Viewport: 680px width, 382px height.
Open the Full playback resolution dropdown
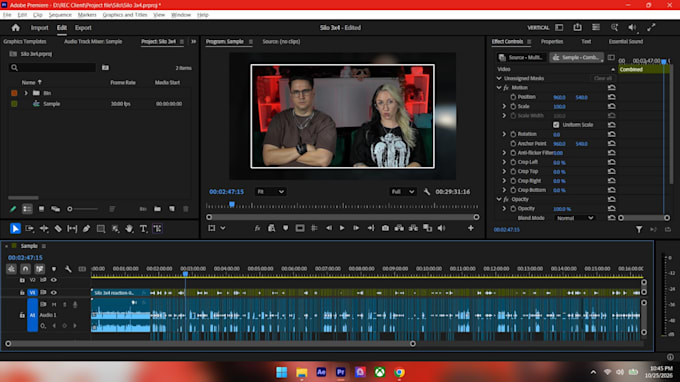[x=403, y=192]
